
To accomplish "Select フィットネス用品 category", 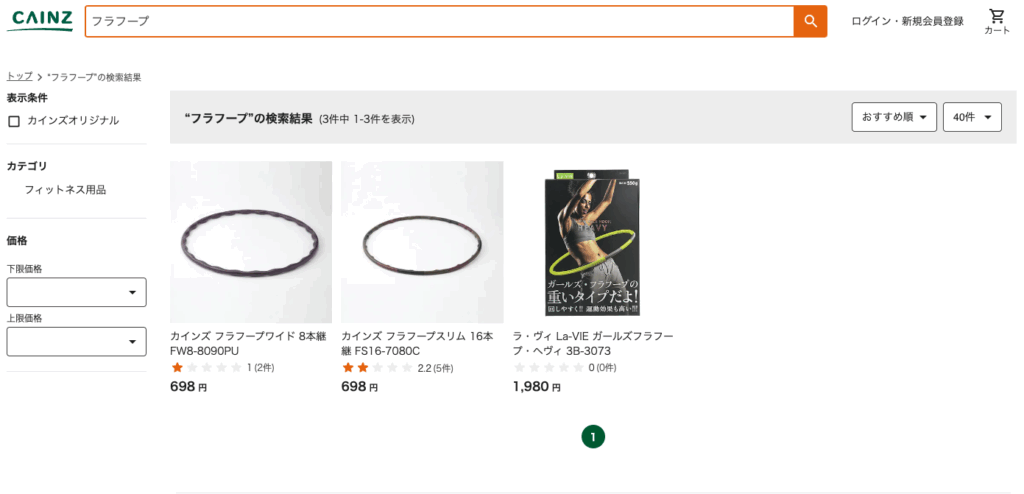I will point(65,190).
